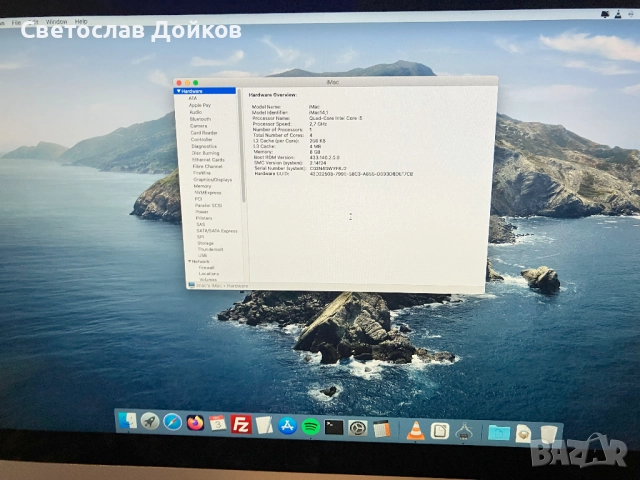Select SATA/SATA Express in the sidebar
This screenshot has height=480, width=640.
(217, 231)
